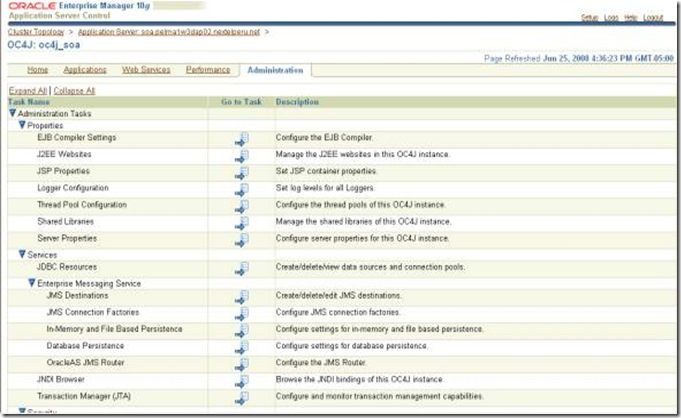Click 'Configure the EJB Compiler.' description
Viewport: 681px width, 418px height.
point(324,138)
